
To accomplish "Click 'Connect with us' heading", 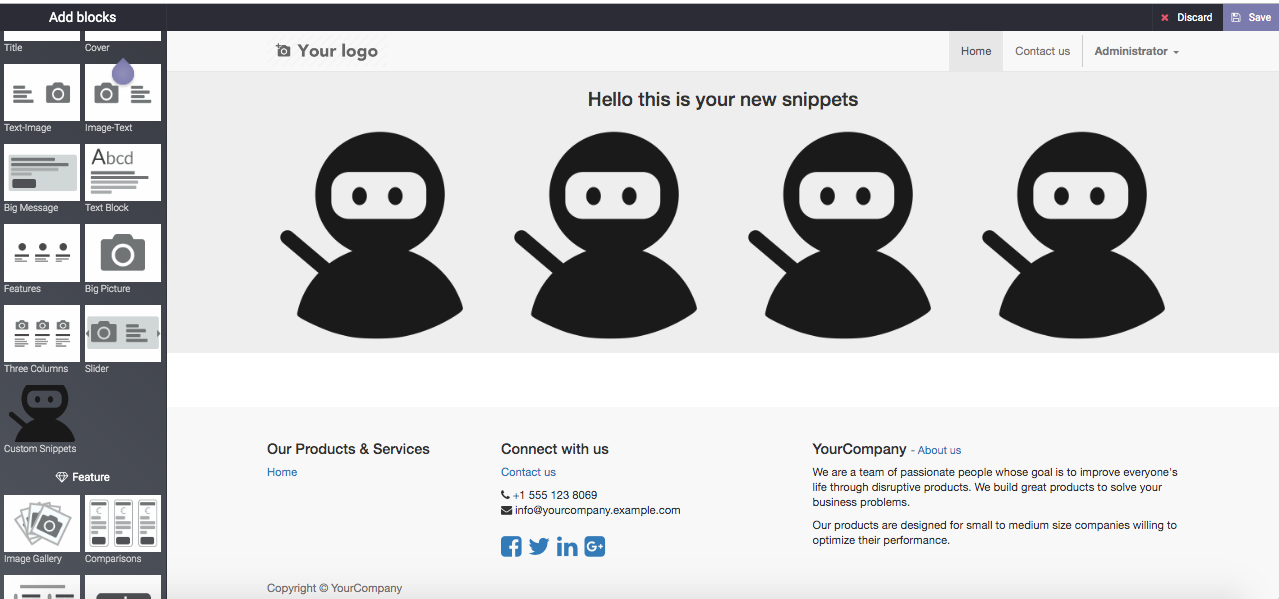I will pyautogui.click(x=555, y=449).
